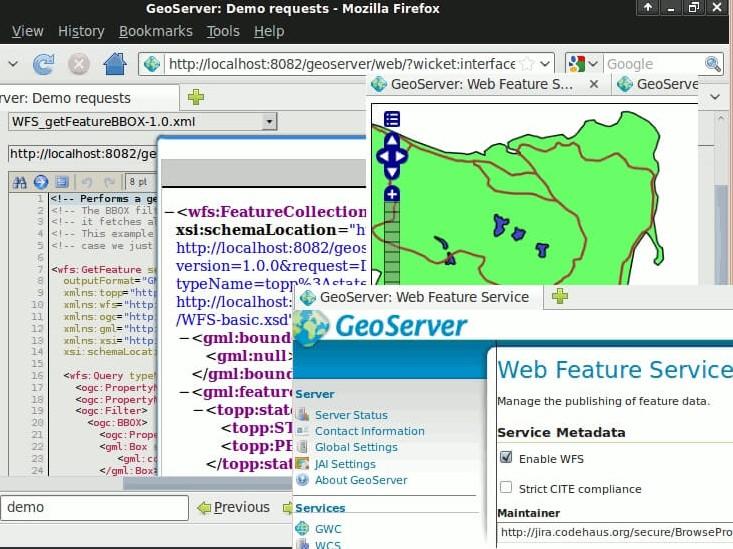Click the magnifier icon in the Google search box
Image resolution: width=733 pixels, height=549 pixels.
click(712, 64)
